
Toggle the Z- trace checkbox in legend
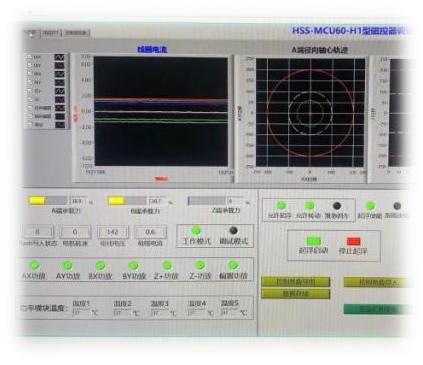coord(29,99)
